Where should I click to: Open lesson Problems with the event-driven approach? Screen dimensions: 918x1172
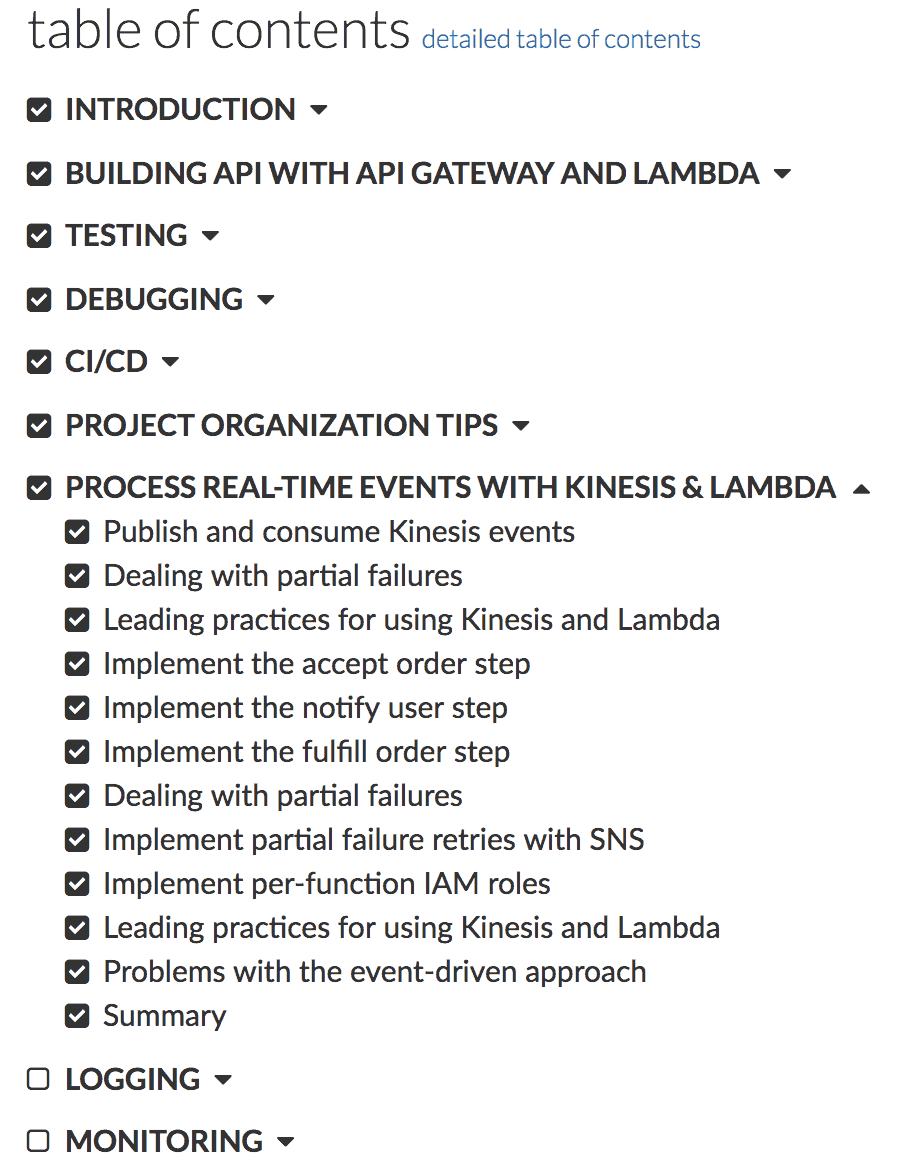(375, 972)
